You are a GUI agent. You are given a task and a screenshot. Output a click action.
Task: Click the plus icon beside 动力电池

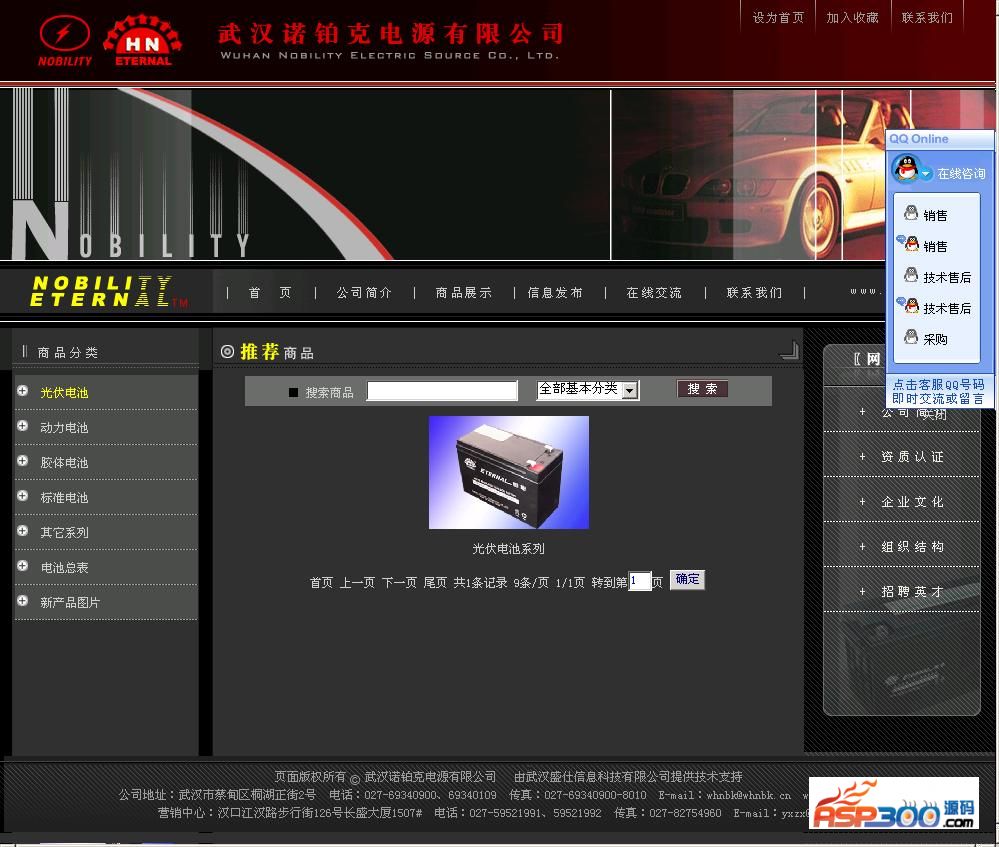point(23,426)
